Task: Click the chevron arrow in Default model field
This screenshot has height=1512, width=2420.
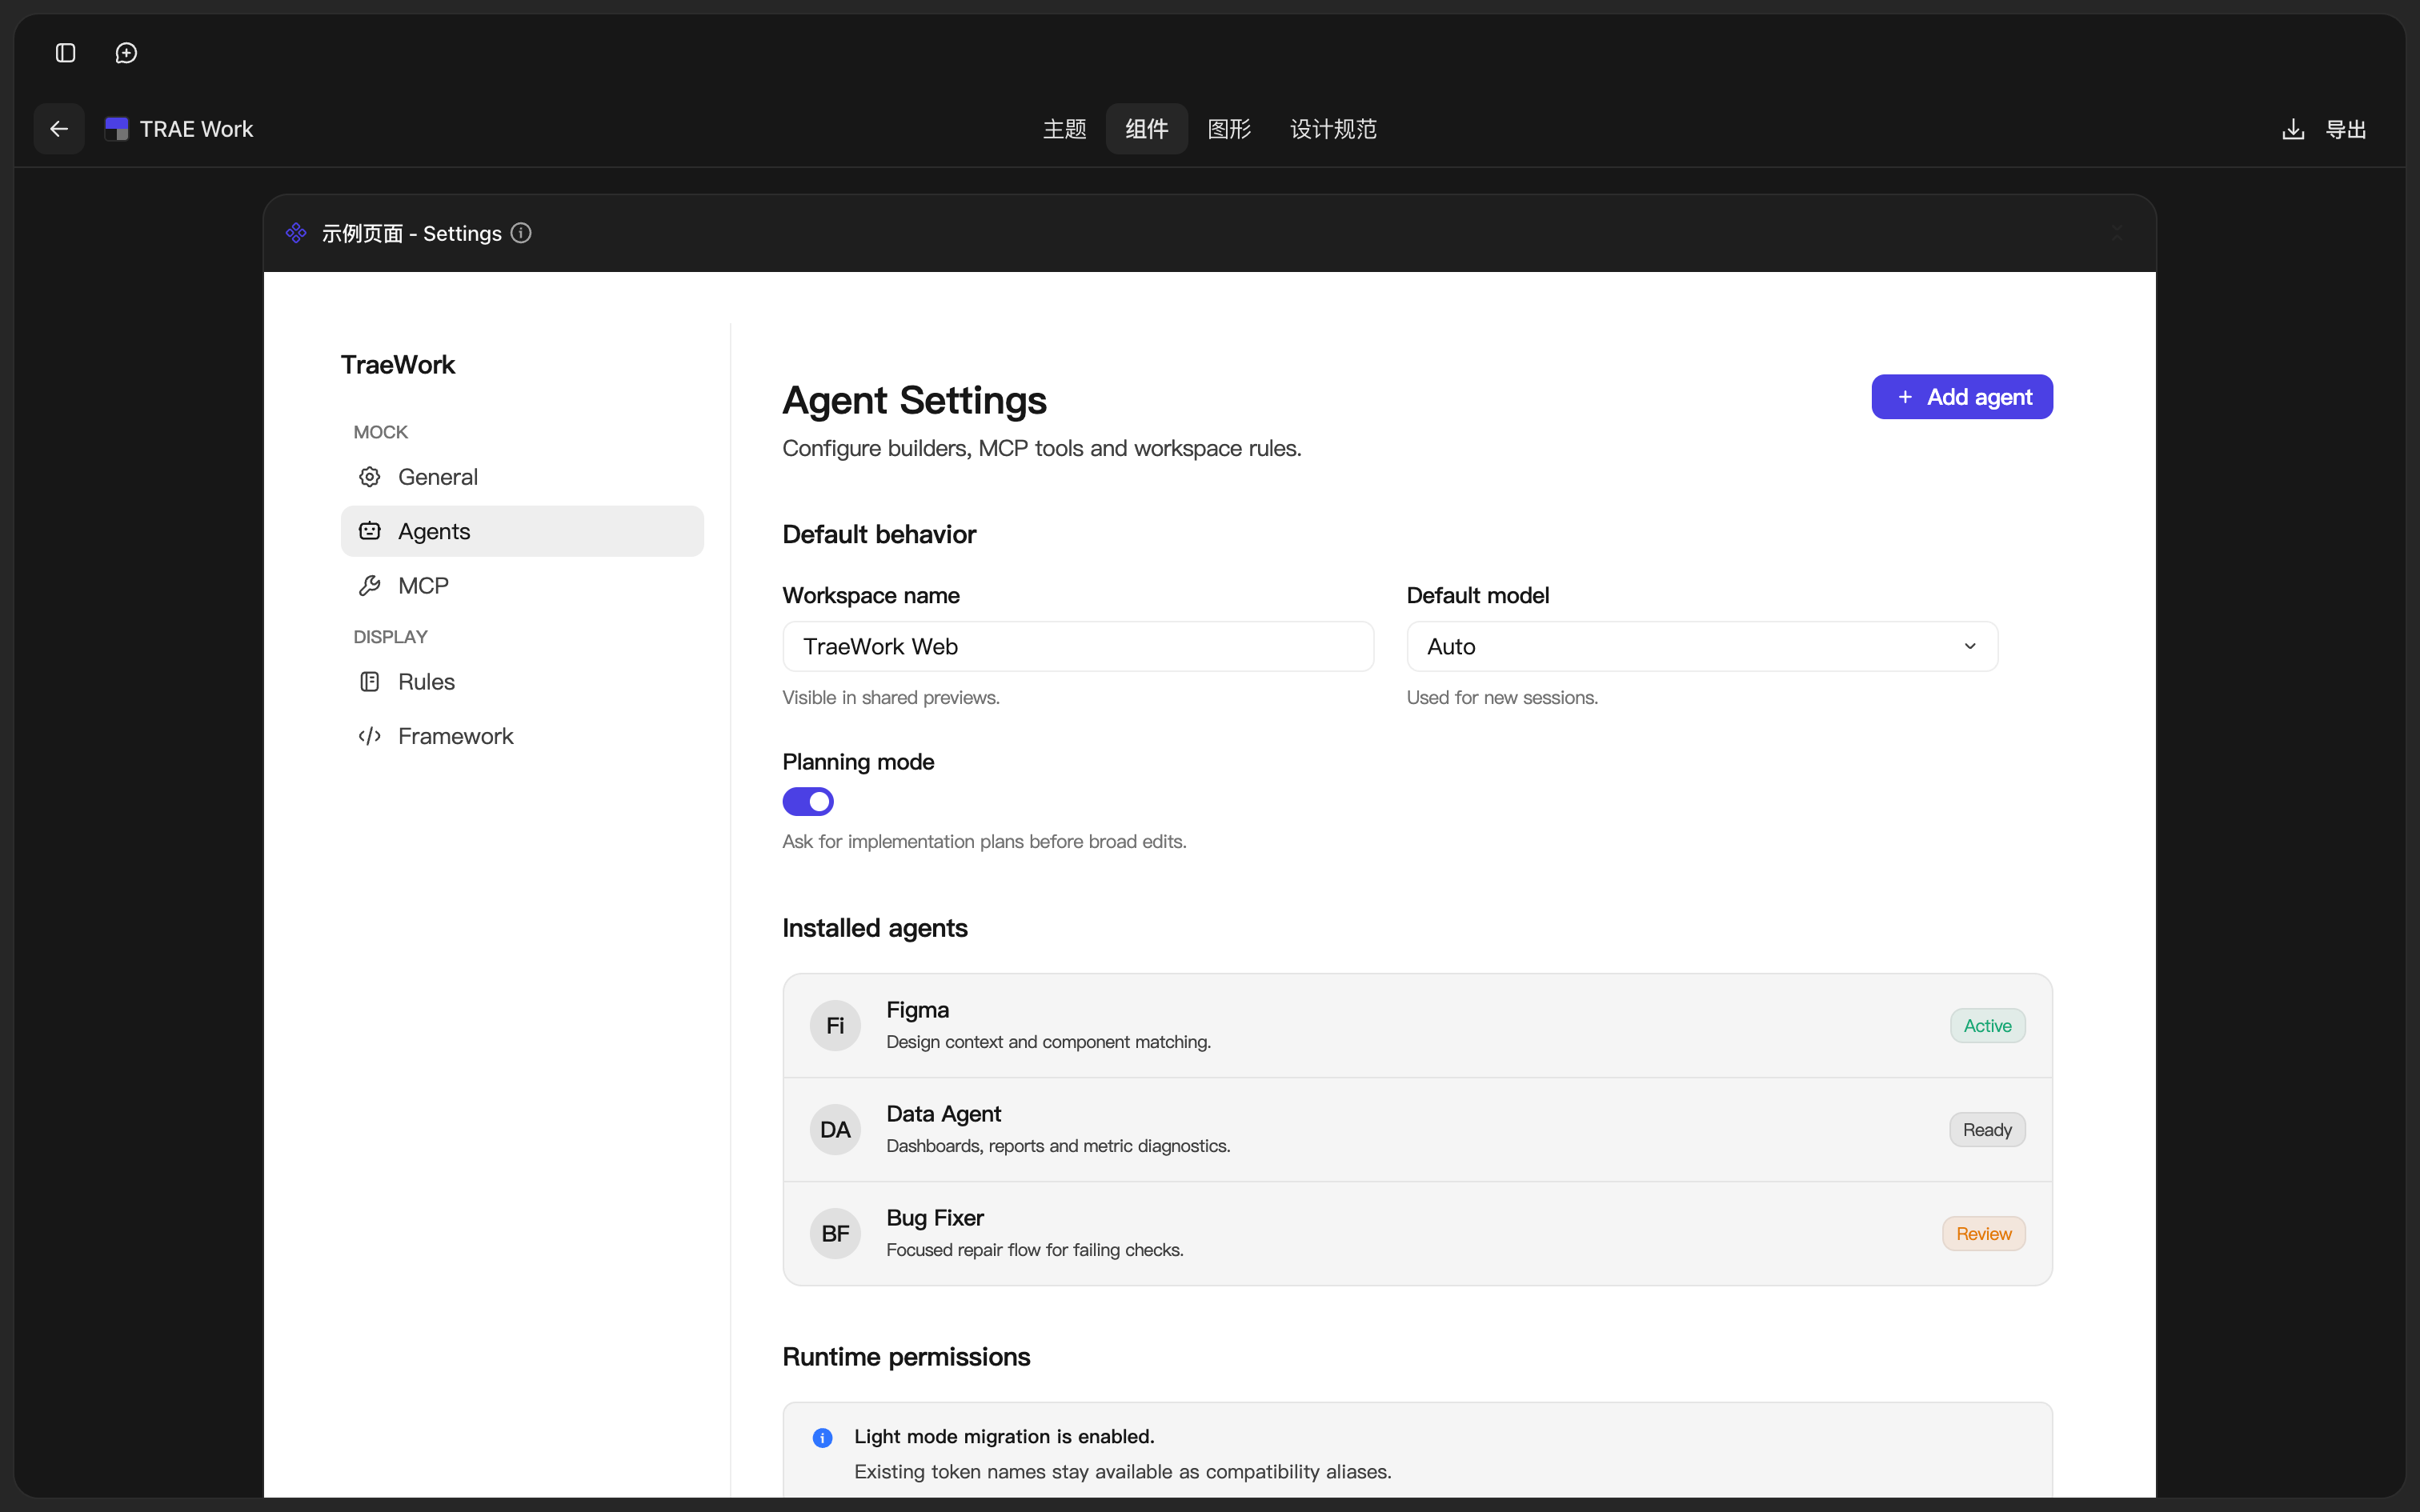Action: (1970, 646)
